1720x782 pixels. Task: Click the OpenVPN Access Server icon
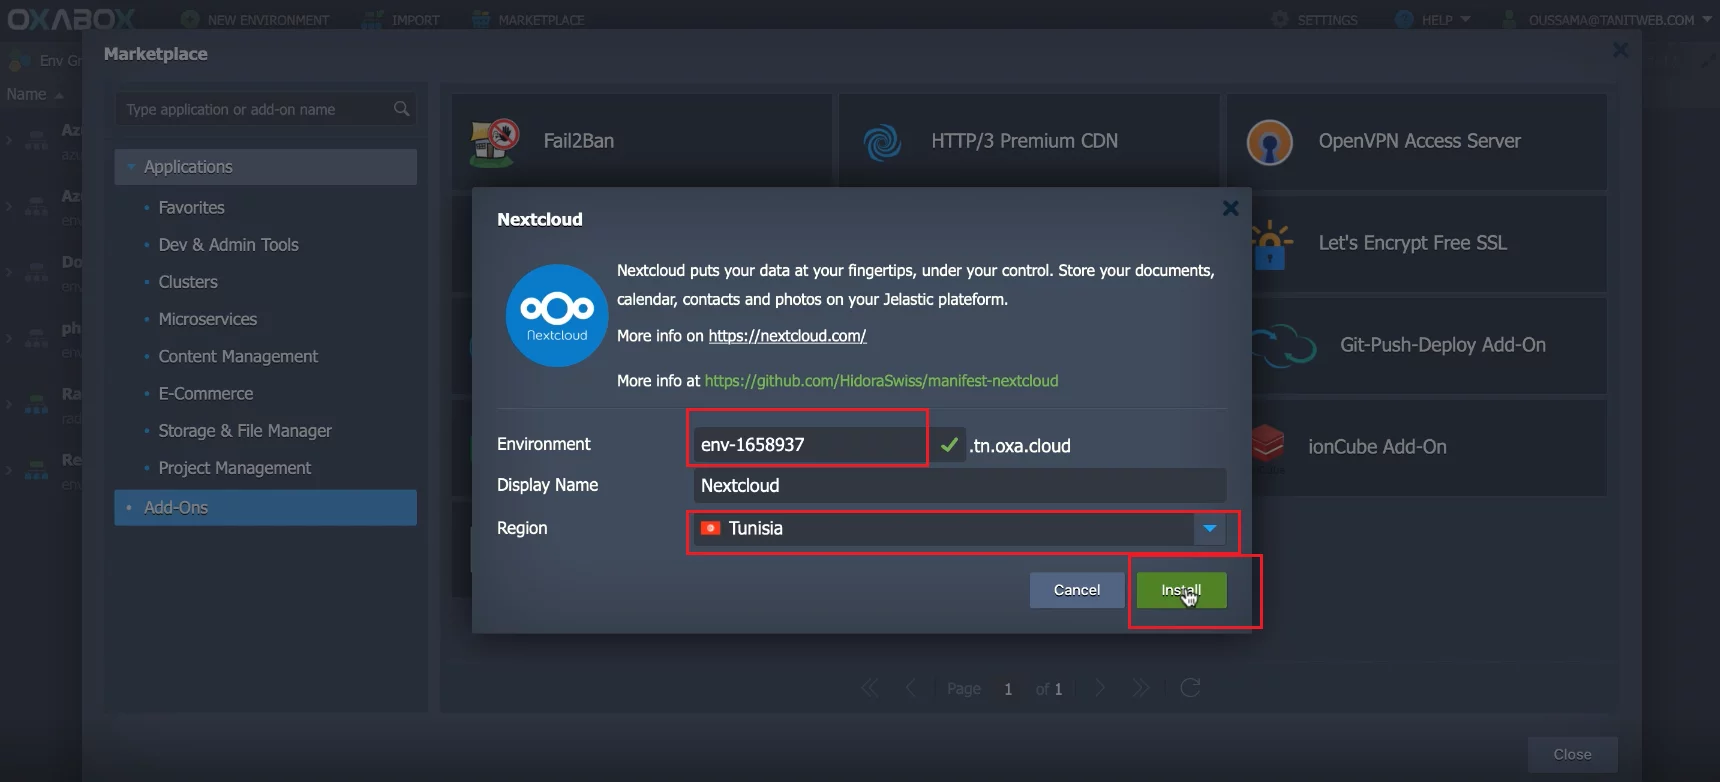click(x=1270, y=142)
